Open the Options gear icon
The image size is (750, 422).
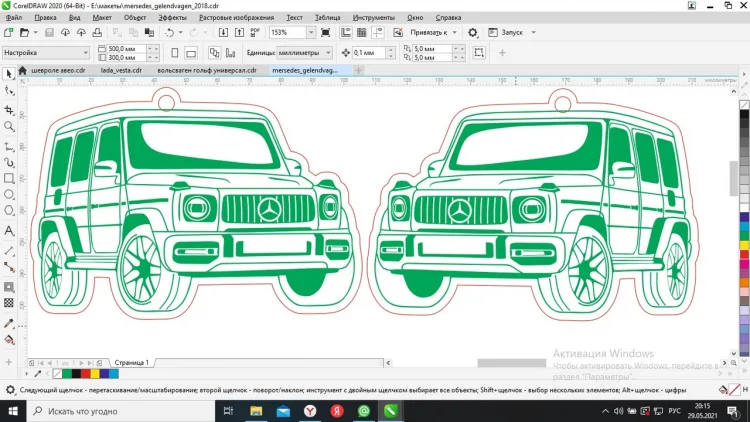coord(473,33)
